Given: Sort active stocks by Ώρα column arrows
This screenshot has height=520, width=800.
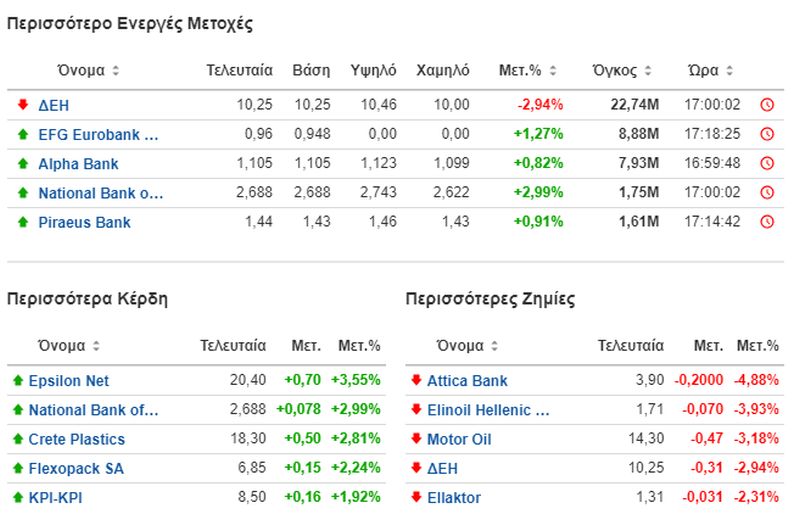Looking at the screenshot, I should [x=730, y=70].
